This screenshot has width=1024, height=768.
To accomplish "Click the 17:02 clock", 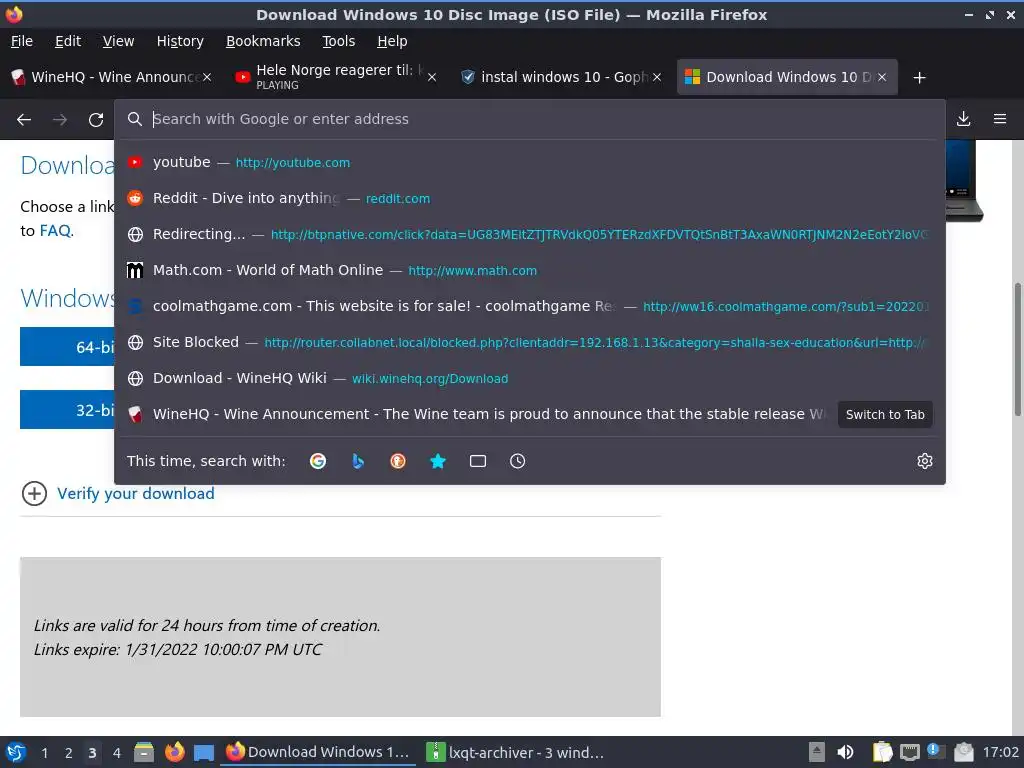I will (1000, 752).
